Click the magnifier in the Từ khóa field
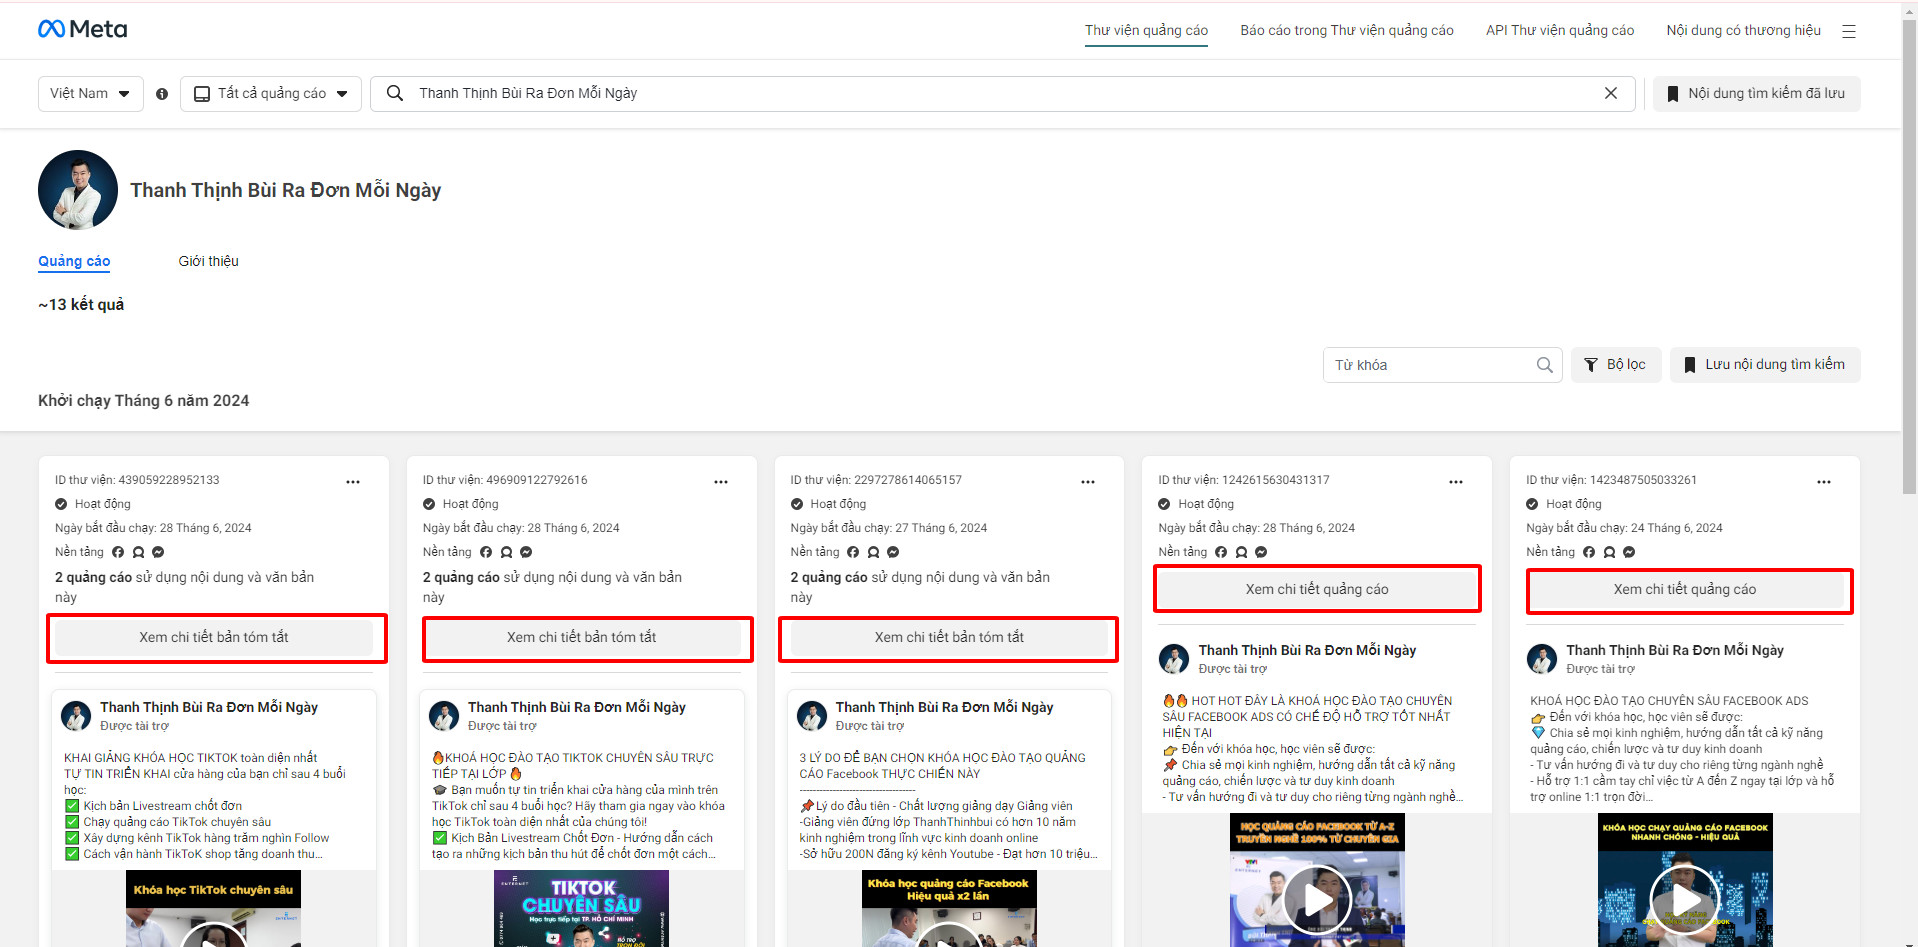This screenshot has width=1918, height=947. pyautogui.click(x=1544, y=365)
